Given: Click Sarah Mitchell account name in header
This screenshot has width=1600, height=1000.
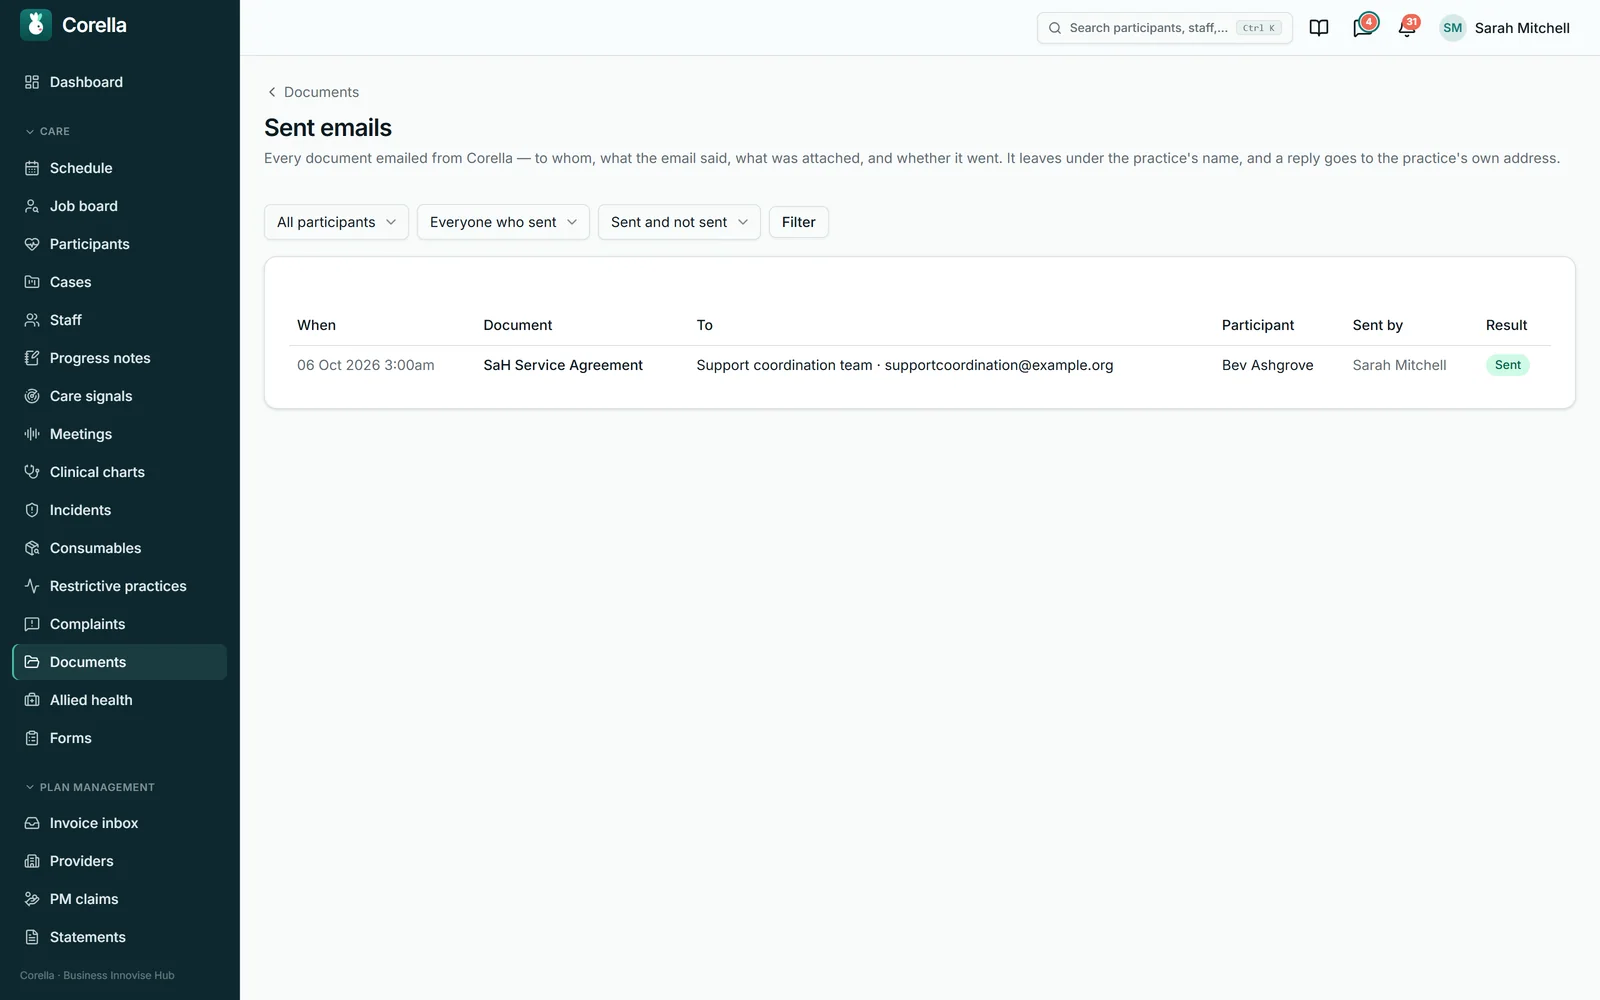Looking at the screenshot, I should pyautogui.click(x=1522, y=28).
